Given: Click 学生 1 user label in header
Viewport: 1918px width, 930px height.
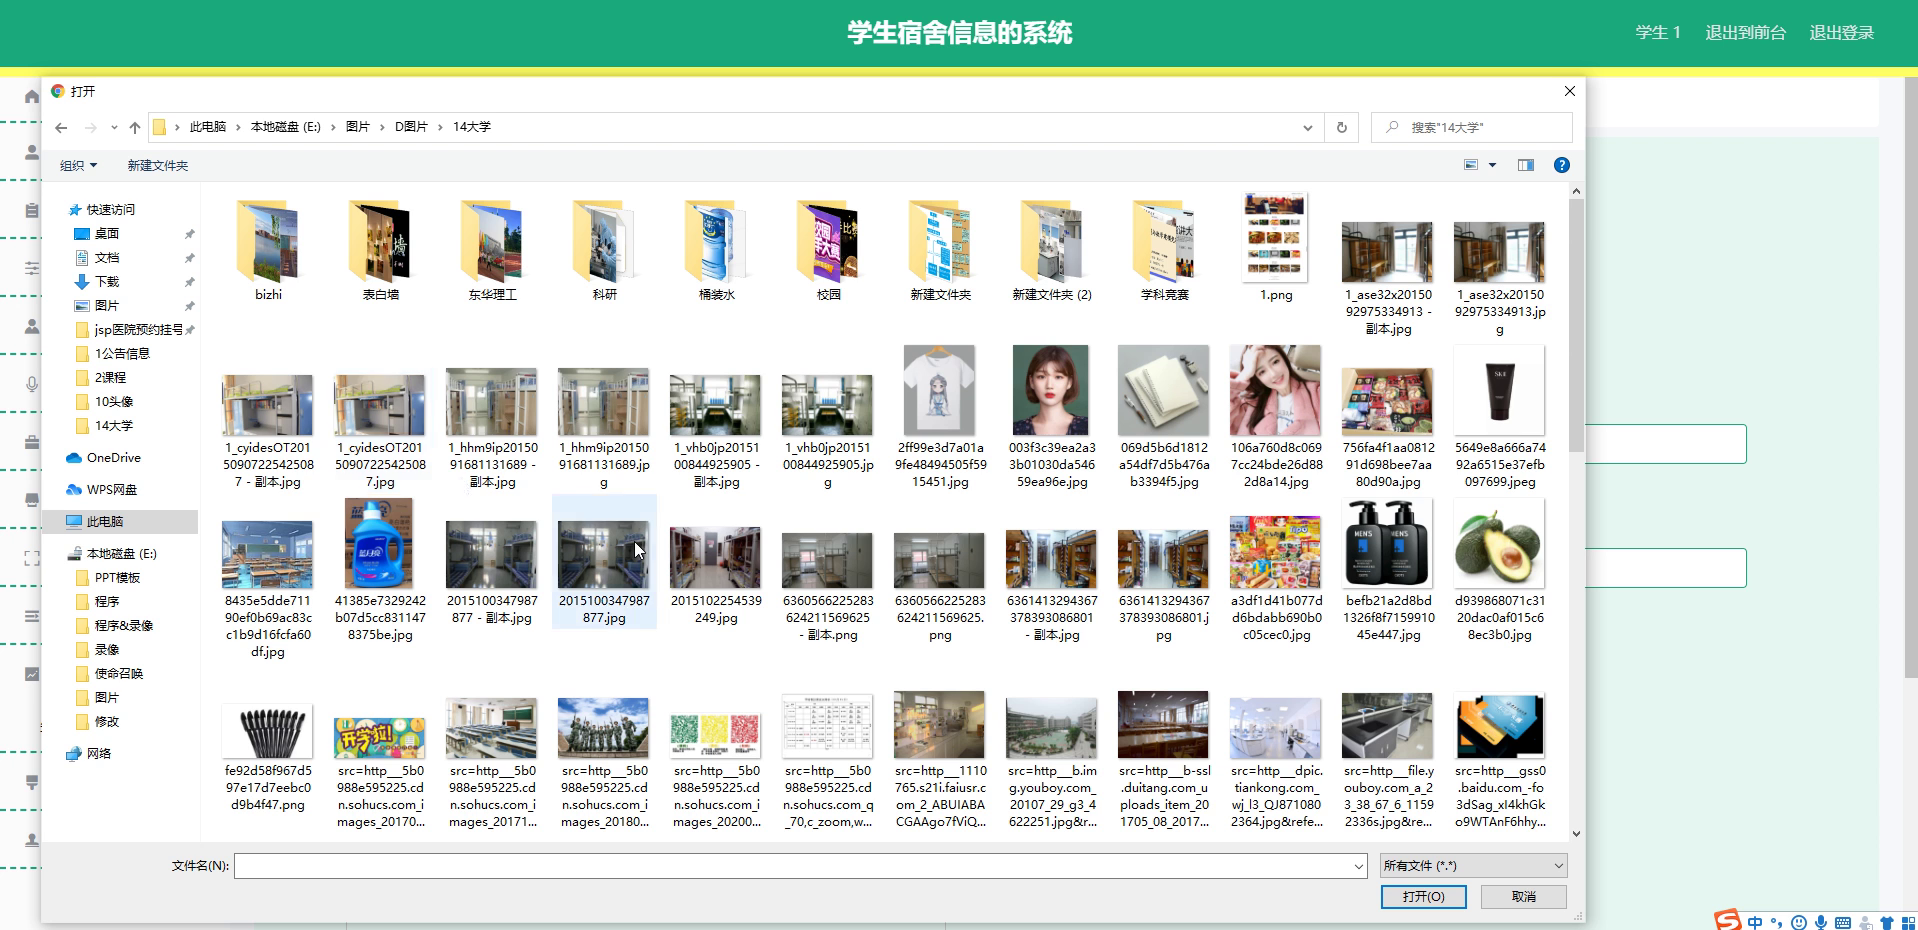Looking at the screenshot, I should point(1658,33).
